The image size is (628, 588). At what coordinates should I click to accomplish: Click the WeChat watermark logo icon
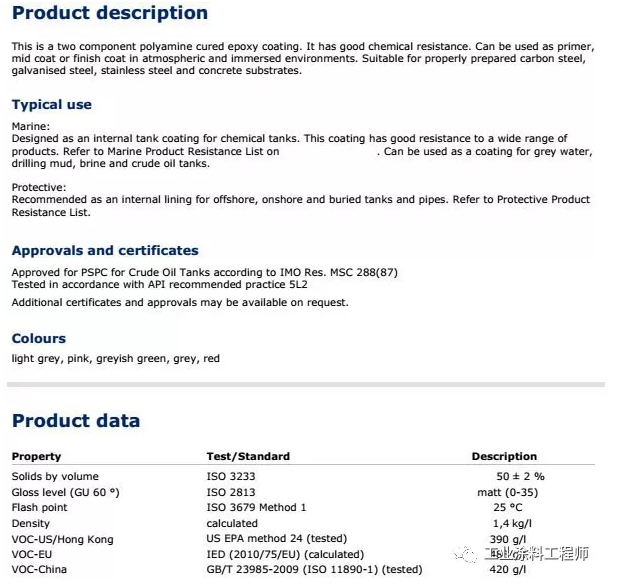(x=465, y=554)
